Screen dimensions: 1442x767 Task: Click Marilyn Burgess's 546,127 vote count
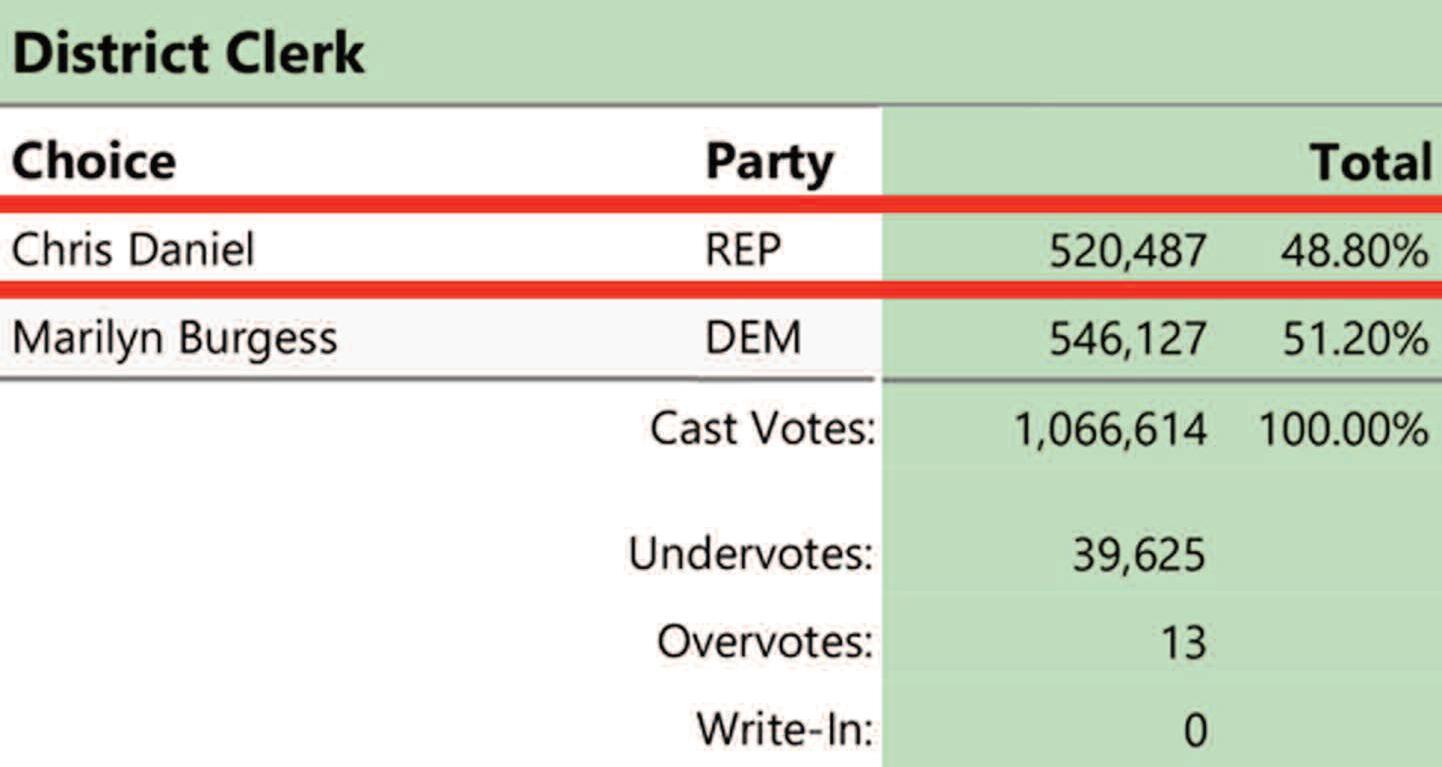1127,340
